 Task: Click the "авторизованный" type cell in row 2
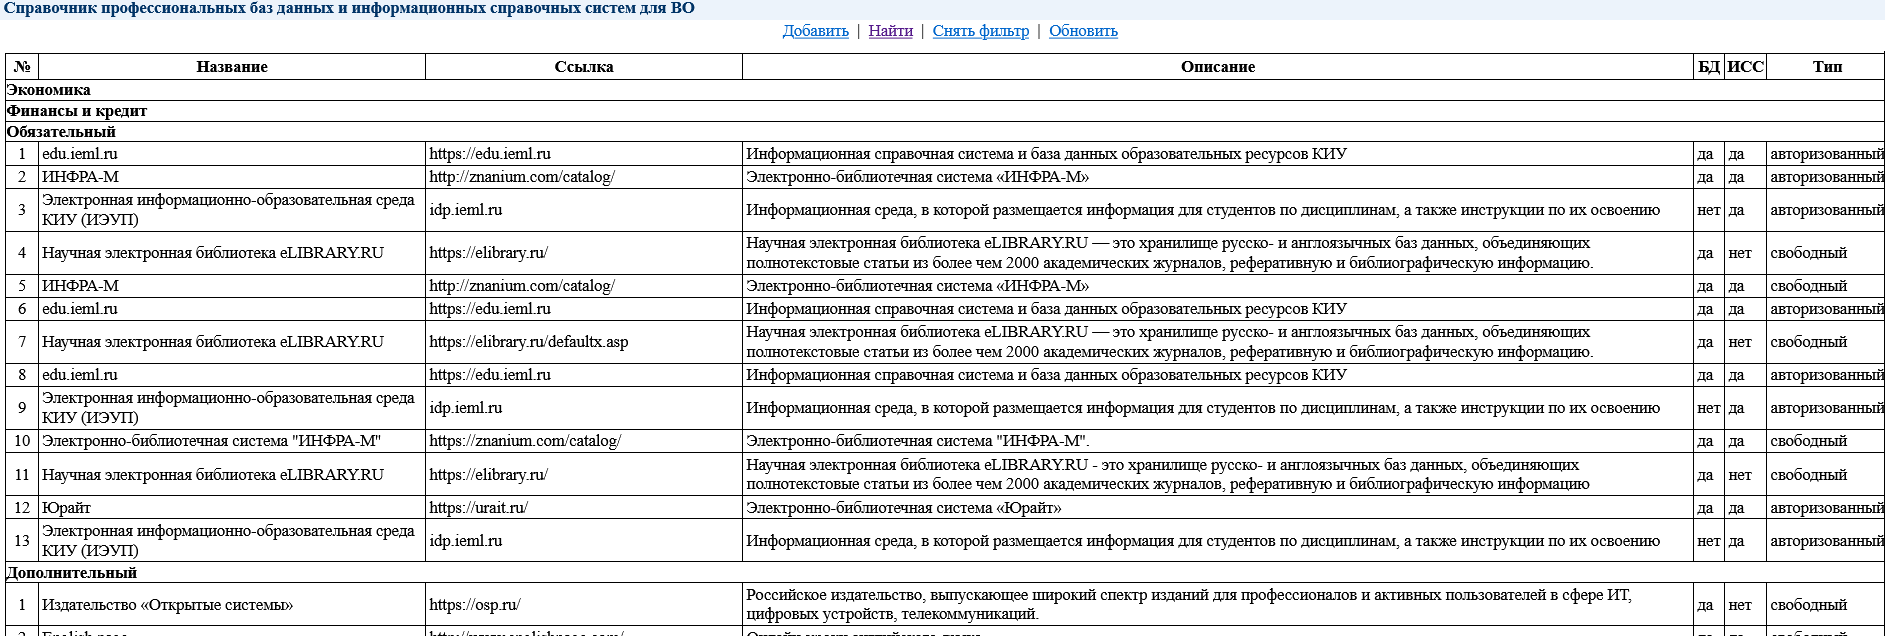[1827, 177]
